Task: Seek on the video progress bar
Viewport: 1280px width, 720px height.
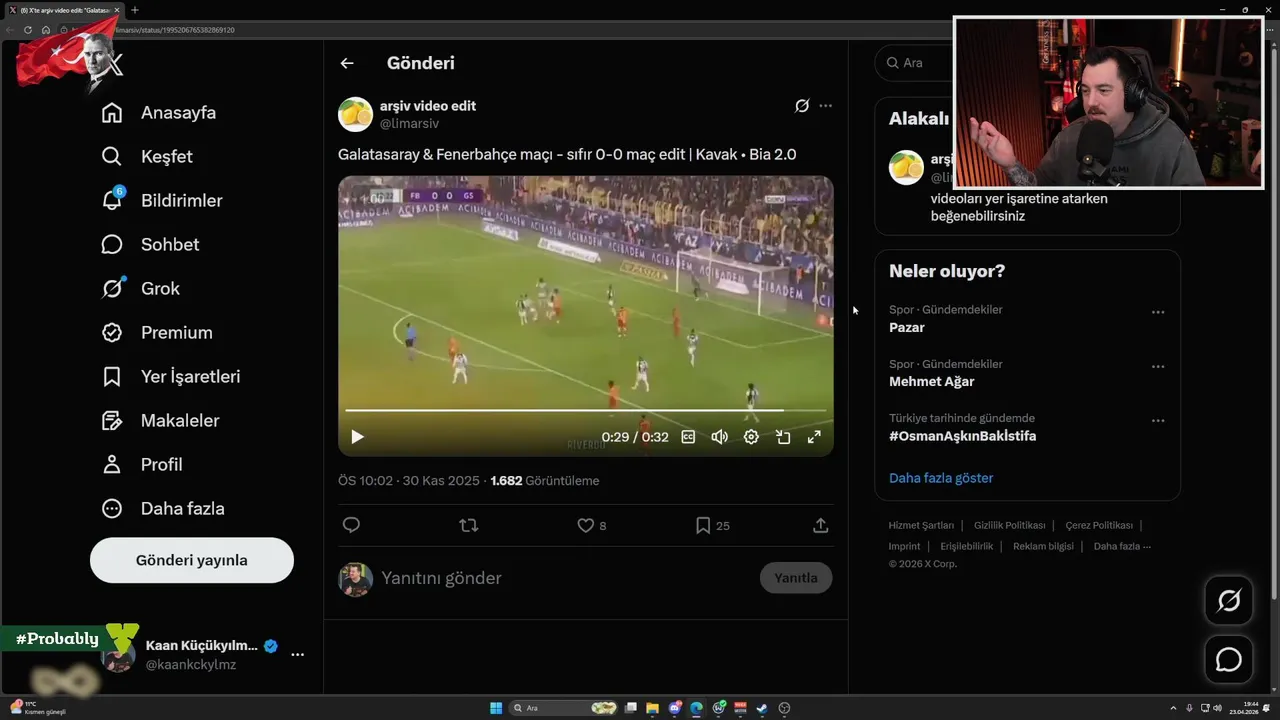Action: [585, 410]
